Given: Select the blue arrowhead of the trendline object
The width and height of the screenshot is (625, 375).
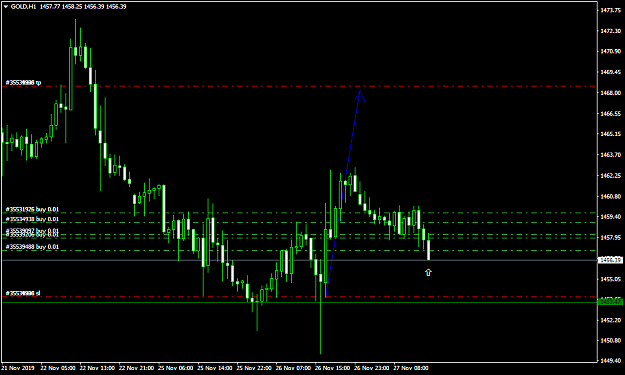Looking at the screenshot, I should tap(360, 95).
